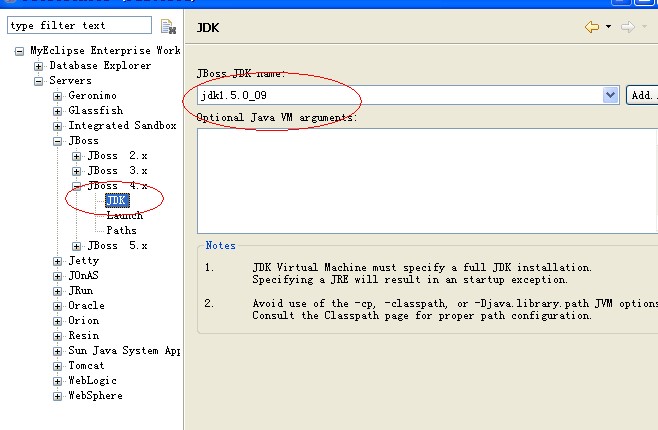This screenshot has width=658, height=430.
Task: Click the Add button beside JDK name
Action: pos(642,95)
